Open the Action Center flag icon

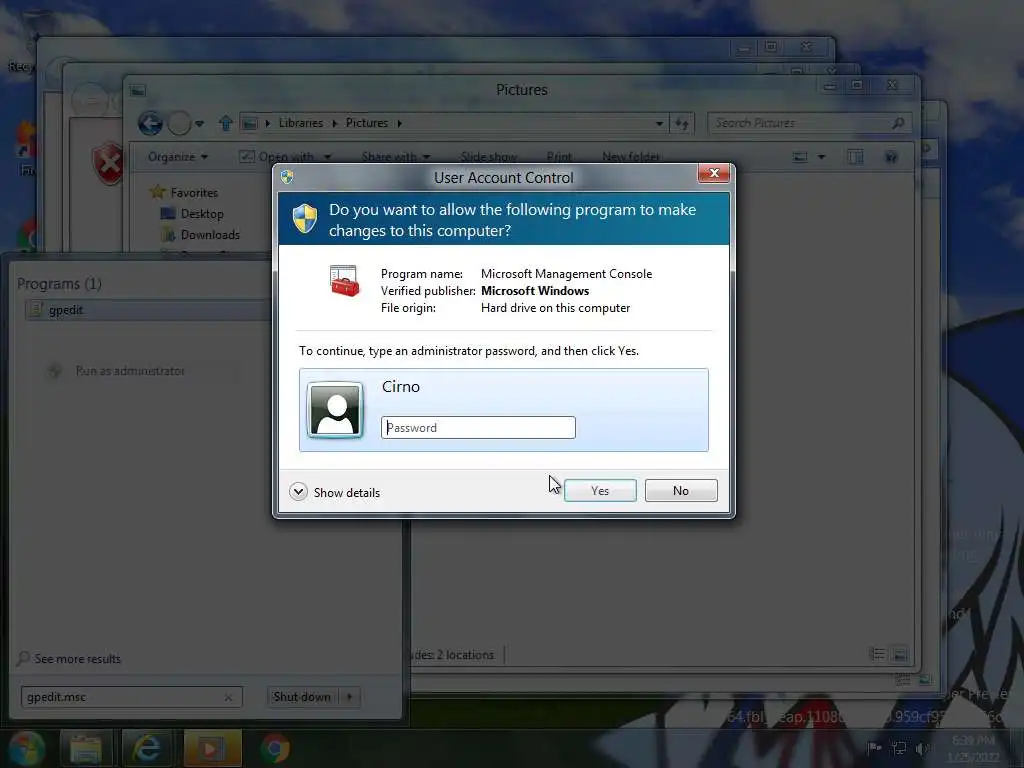click(874, 748)
